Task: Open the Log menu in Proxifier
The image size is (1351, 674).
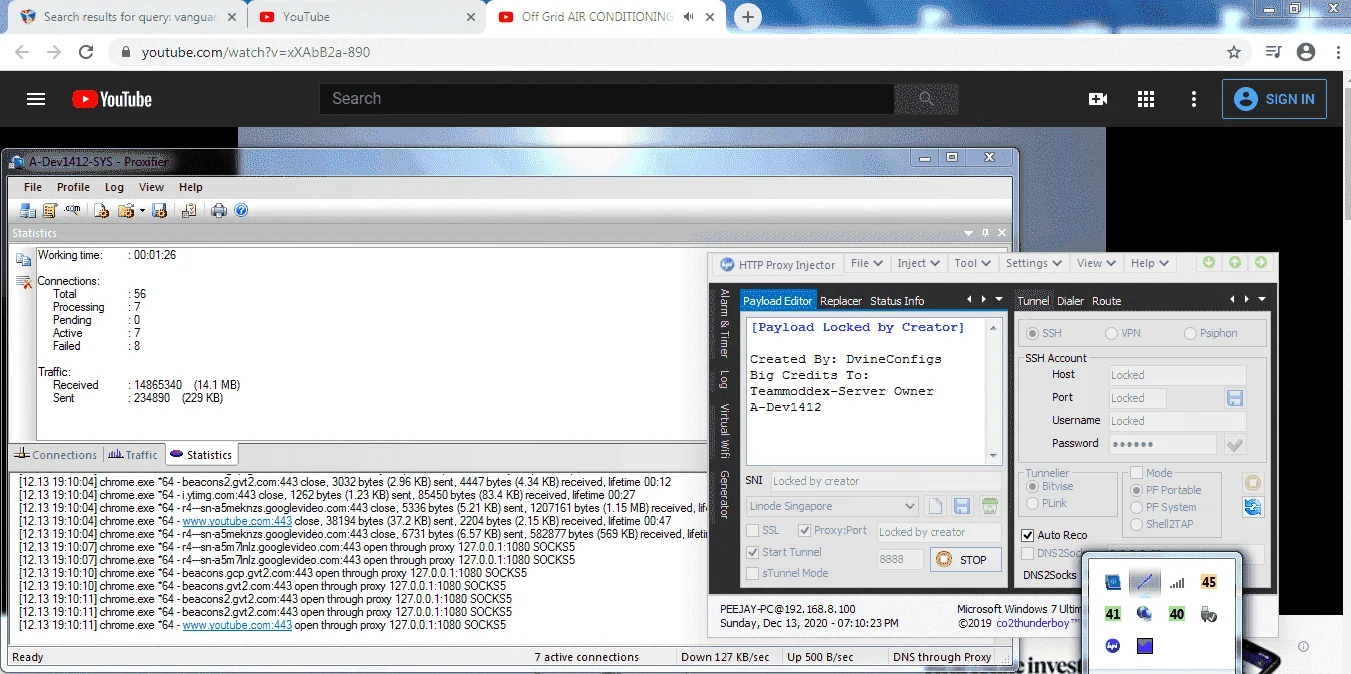Action: (x=115, y=187)
